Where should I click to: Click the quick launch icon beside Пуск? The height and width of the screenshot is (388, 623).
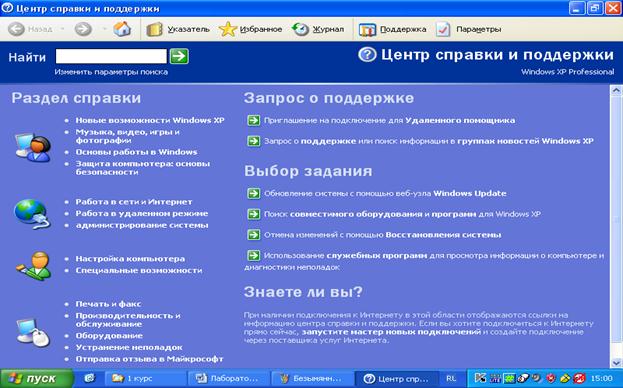90,378
